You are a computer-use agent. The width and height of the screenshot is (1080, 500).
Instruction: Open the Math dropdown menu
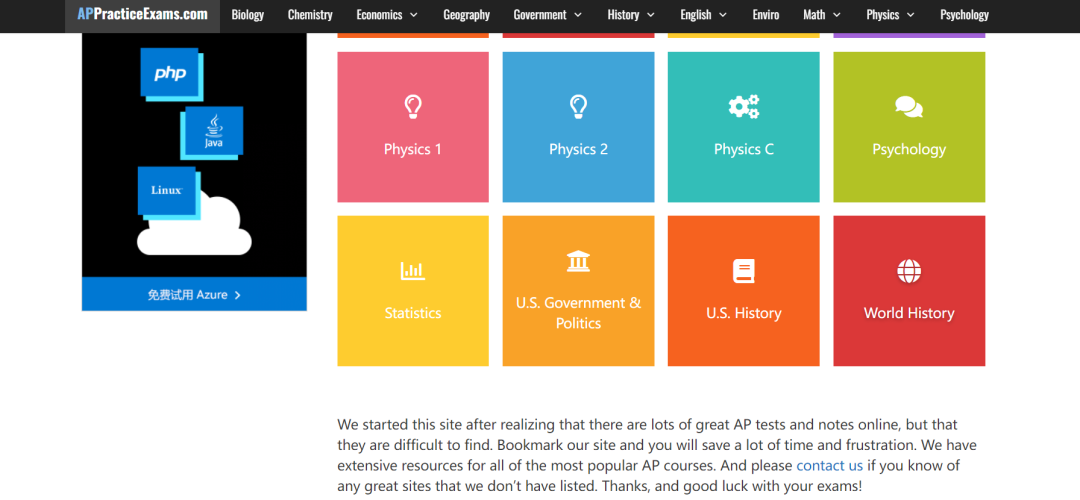[821, 15]
